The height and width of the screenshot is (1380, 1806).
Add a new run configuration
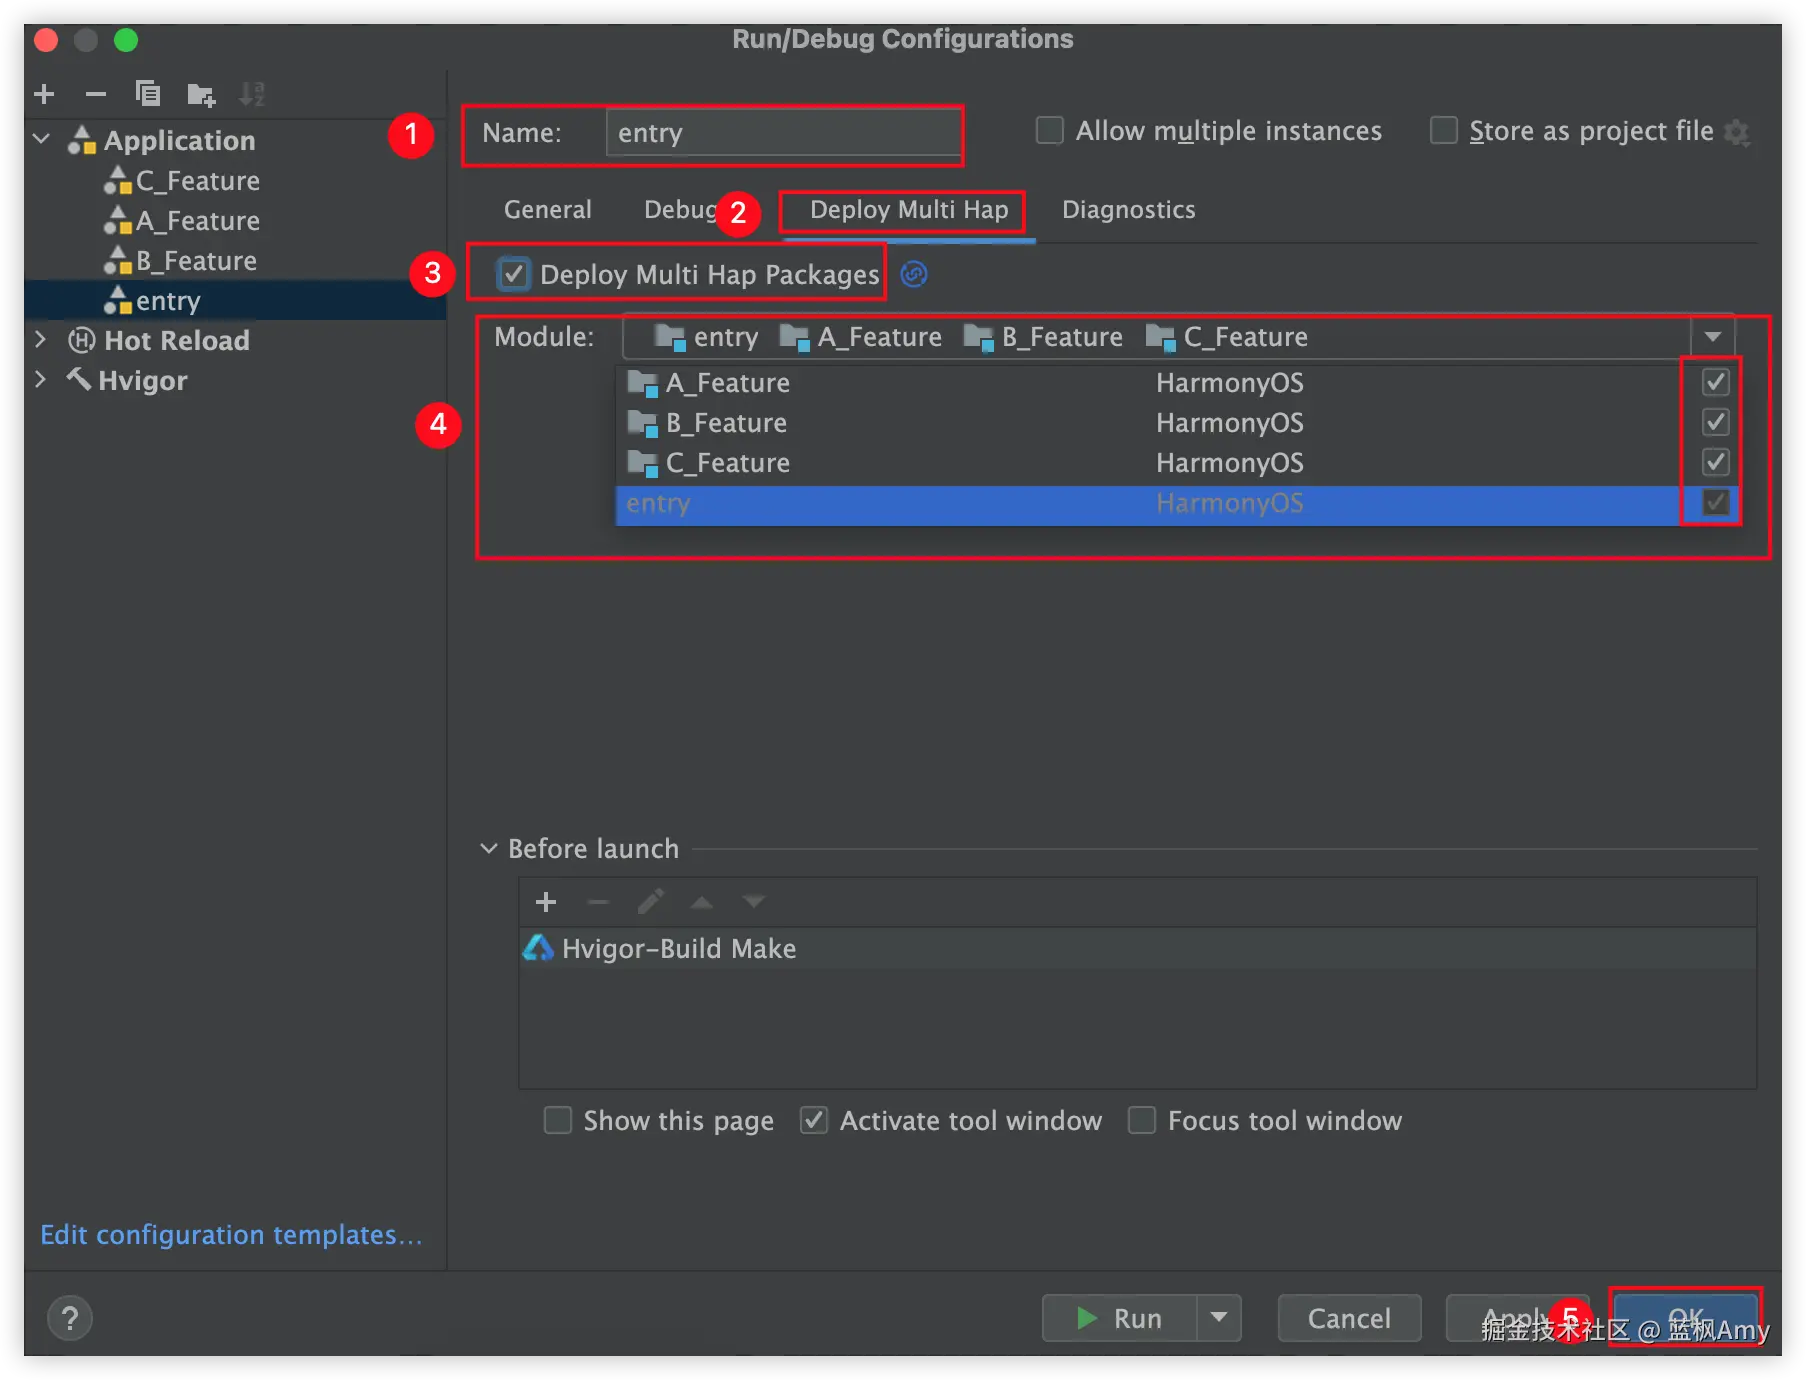[x=44, y=94]
